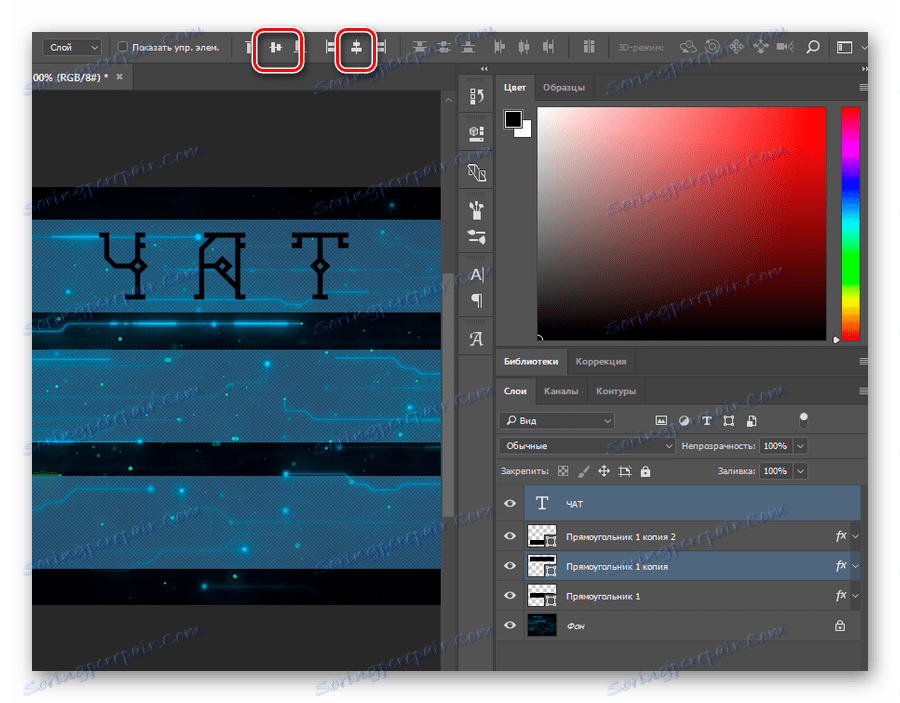Open the 'Вид' layer filter dropdown

(557, 421)
